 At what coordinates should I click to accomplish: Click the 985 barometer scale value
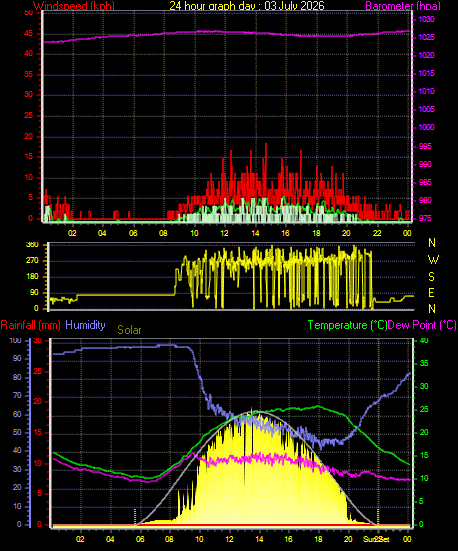point(425,182)
